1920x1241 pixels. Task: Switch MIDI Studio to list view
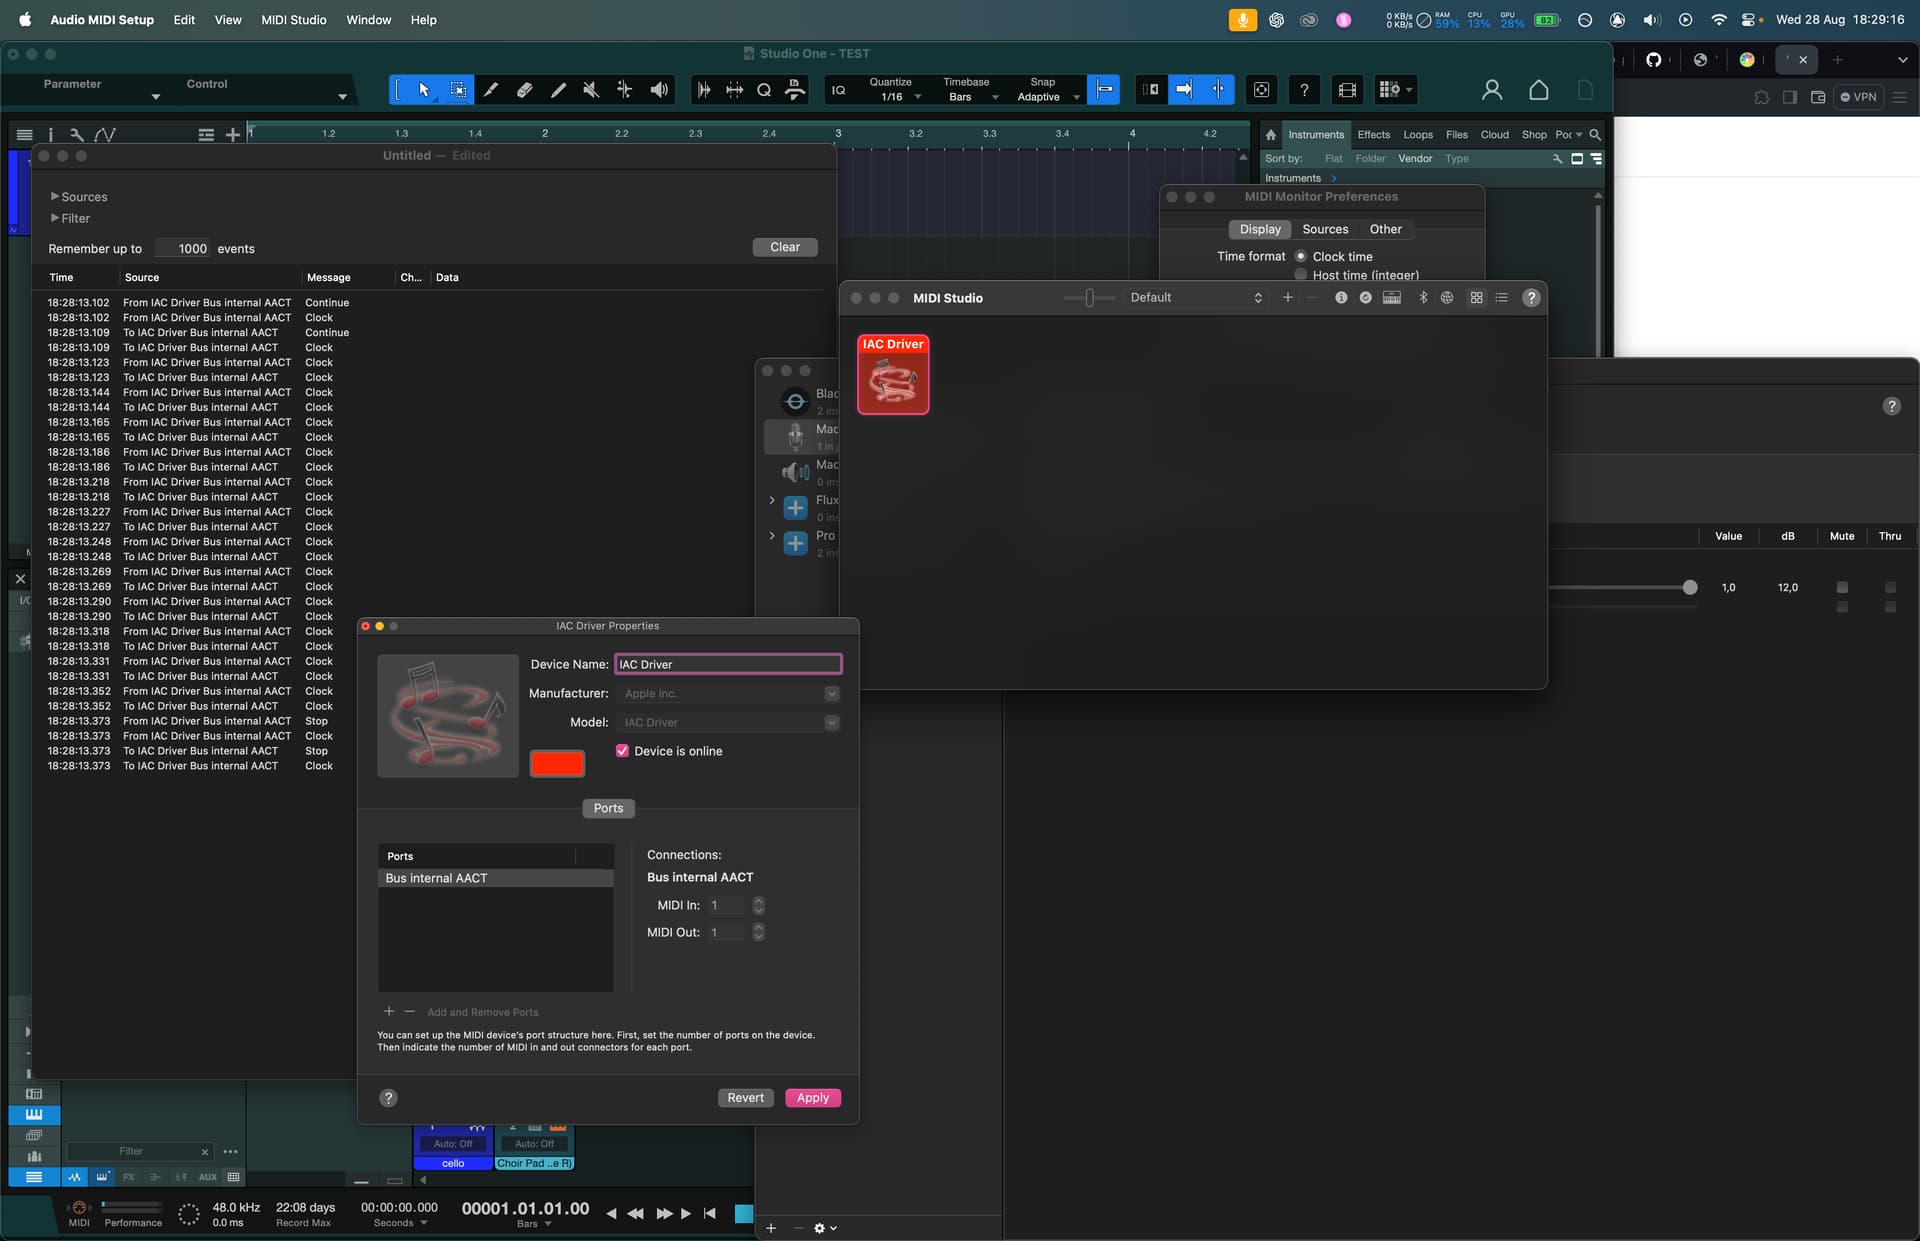click(x=1501, y=298)
